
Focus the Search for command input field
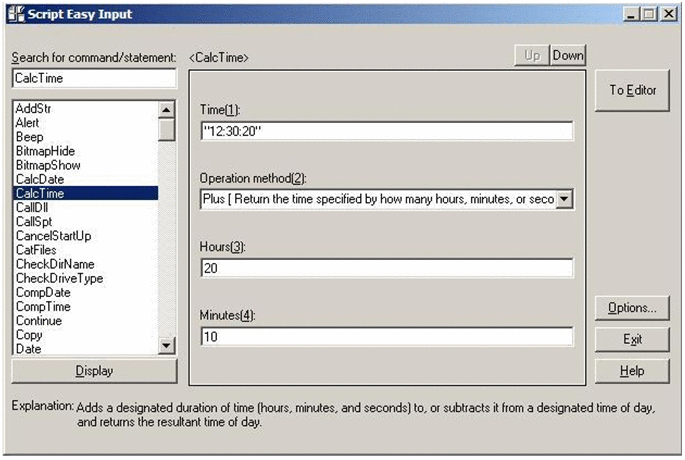94,79
